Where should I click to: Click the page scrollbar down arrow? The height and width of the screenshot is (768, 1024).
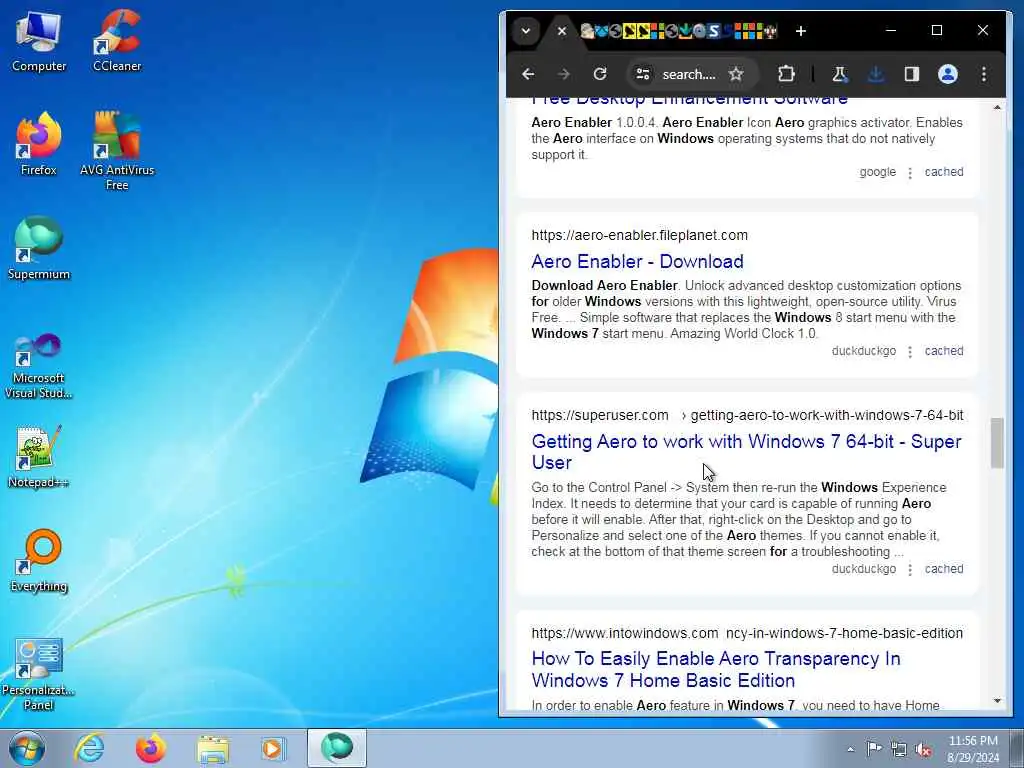(997, 701)
